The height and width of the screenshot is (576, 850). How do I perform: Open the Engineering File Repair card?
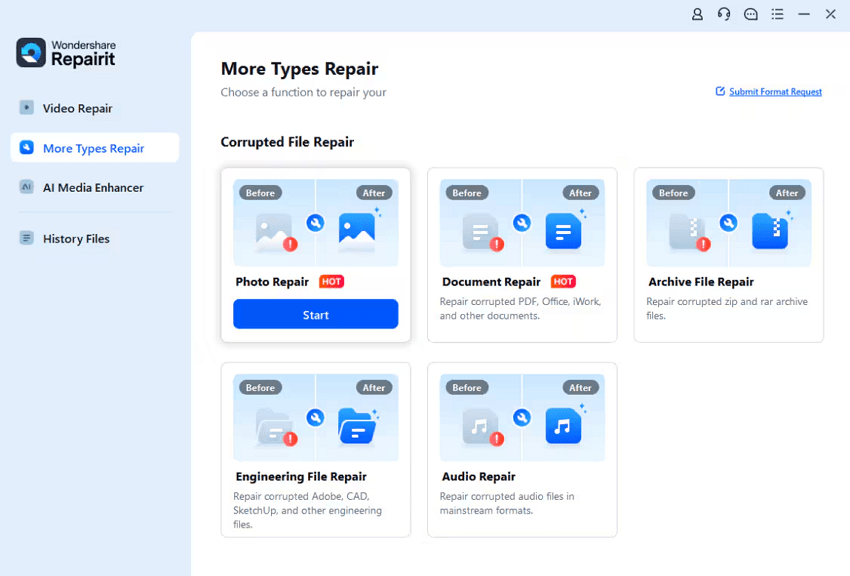click(315, 449)
